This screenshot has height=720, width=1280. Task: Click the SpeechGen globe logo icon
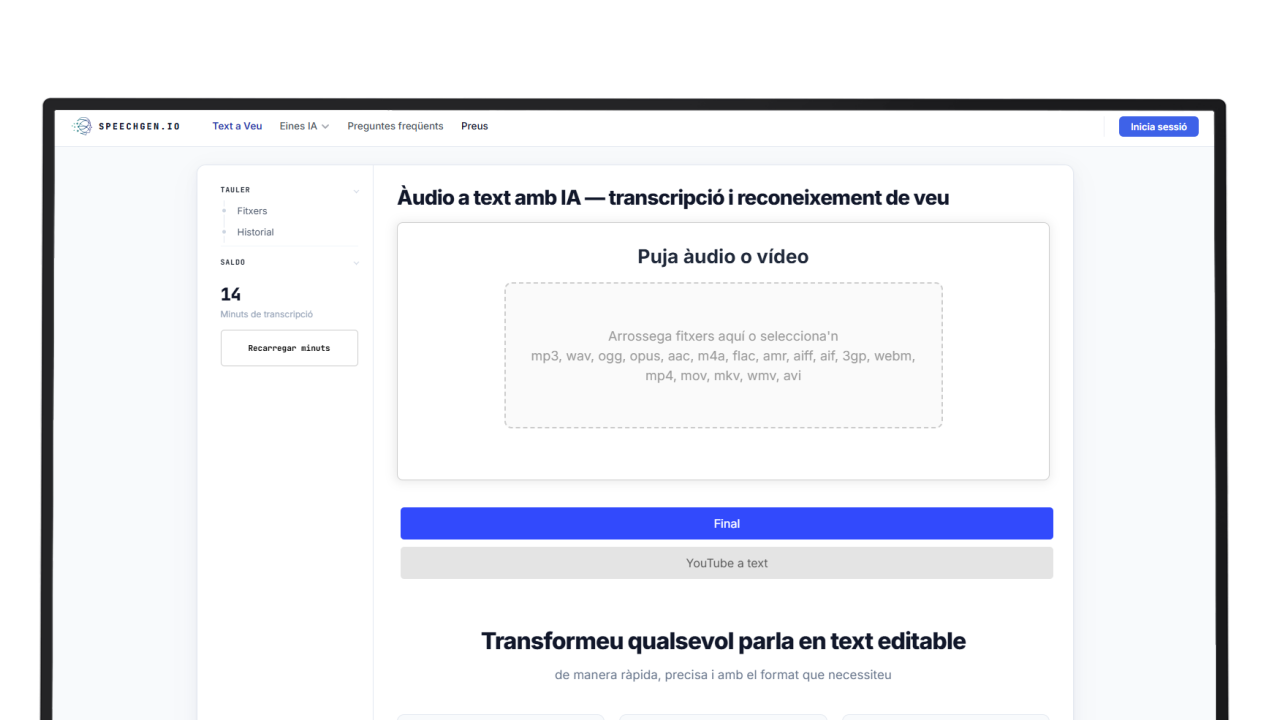pos(82,126)
